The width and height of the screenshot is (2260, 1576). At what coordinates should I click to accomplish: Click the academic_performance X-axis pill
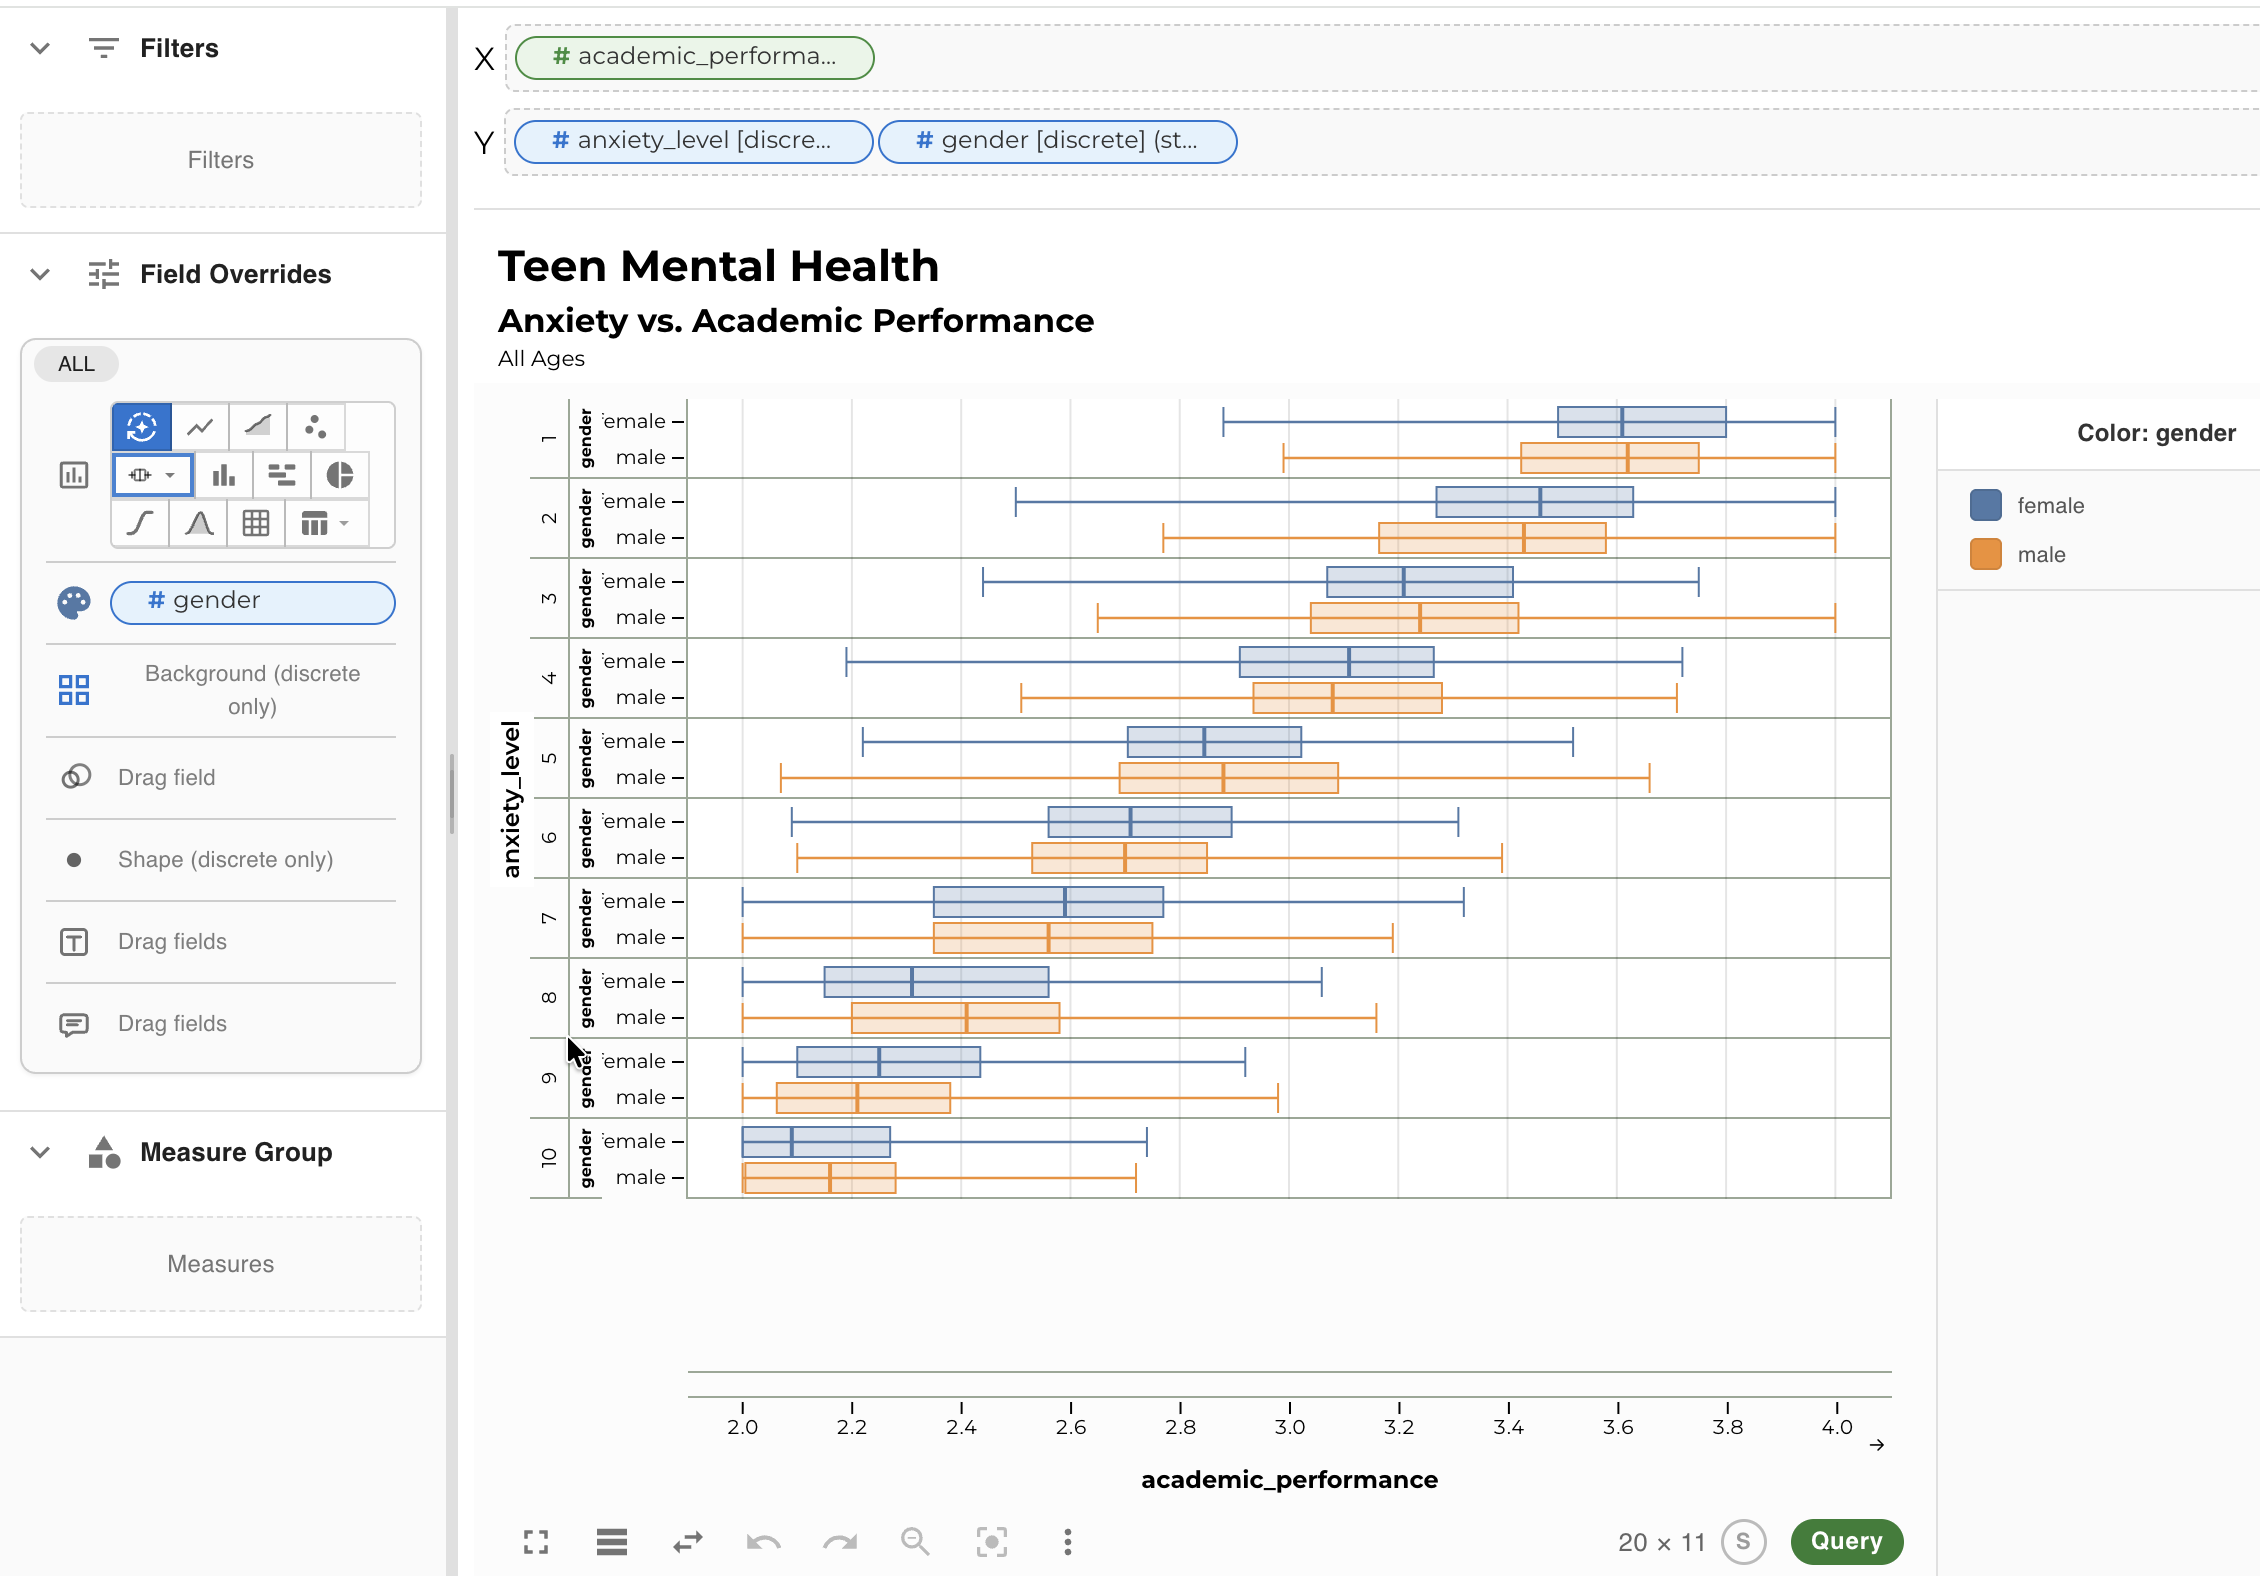coord(694,57)
